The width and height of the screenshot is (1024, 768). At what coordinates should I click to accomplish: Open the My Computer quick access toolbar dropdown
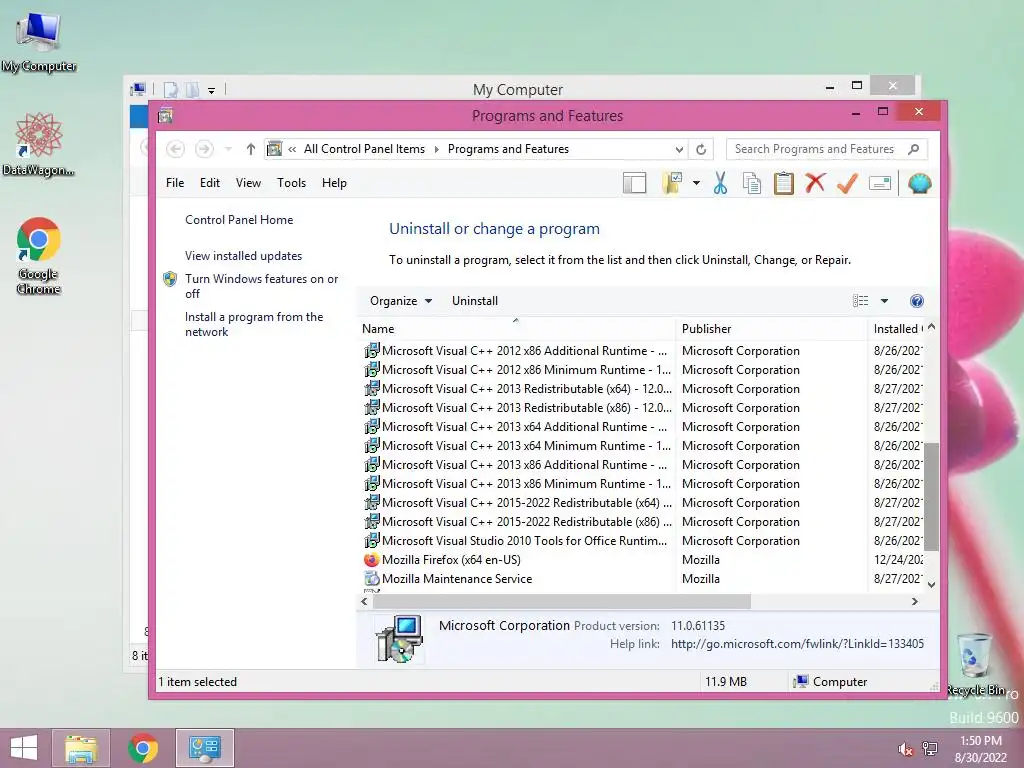[212, 90]
